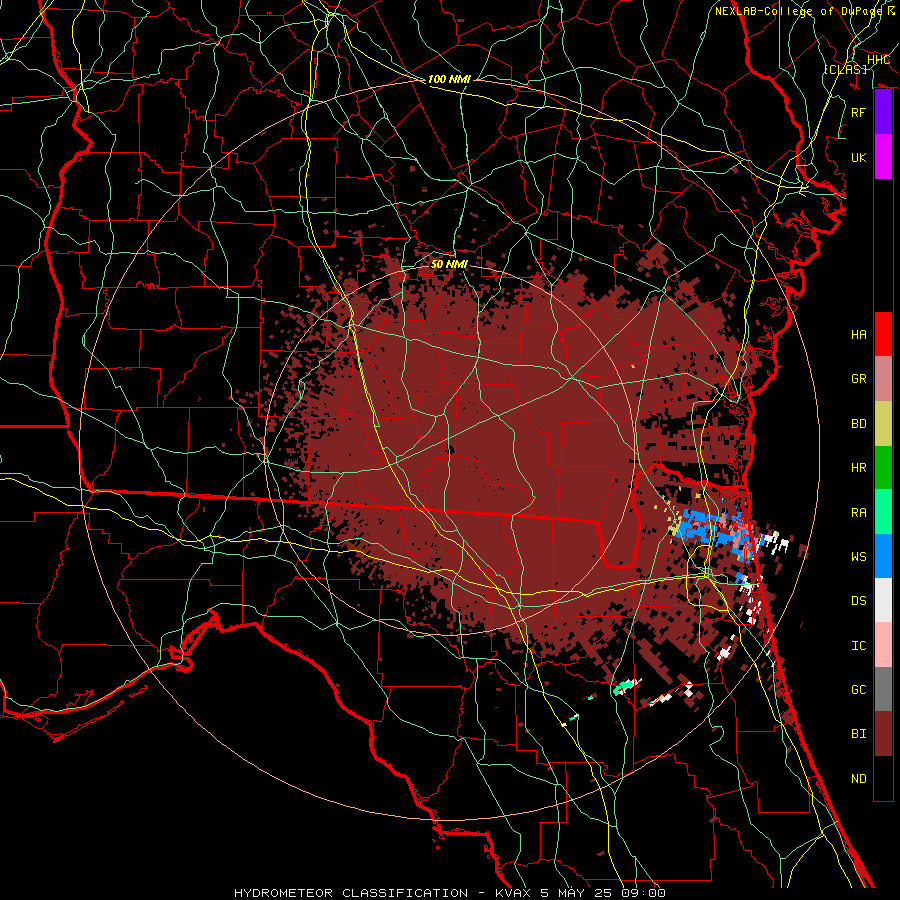The image size is (900, 900).
Task: Click the GR pink-brown legend swatch
Action: pyautogui.click(x=883, y=379)
